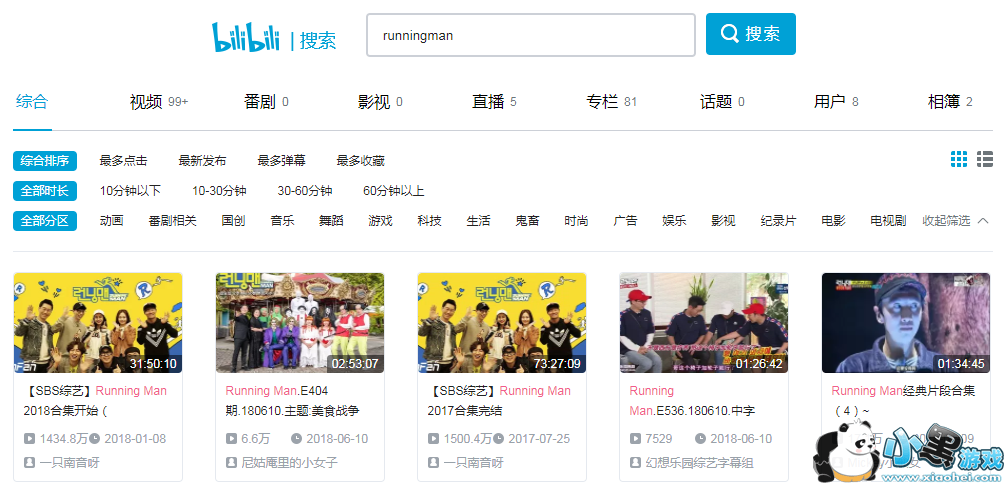The height and width of the screenshot is (486, 1005).
Task: Open the 直播 tab
Action: tap(494, 101)
